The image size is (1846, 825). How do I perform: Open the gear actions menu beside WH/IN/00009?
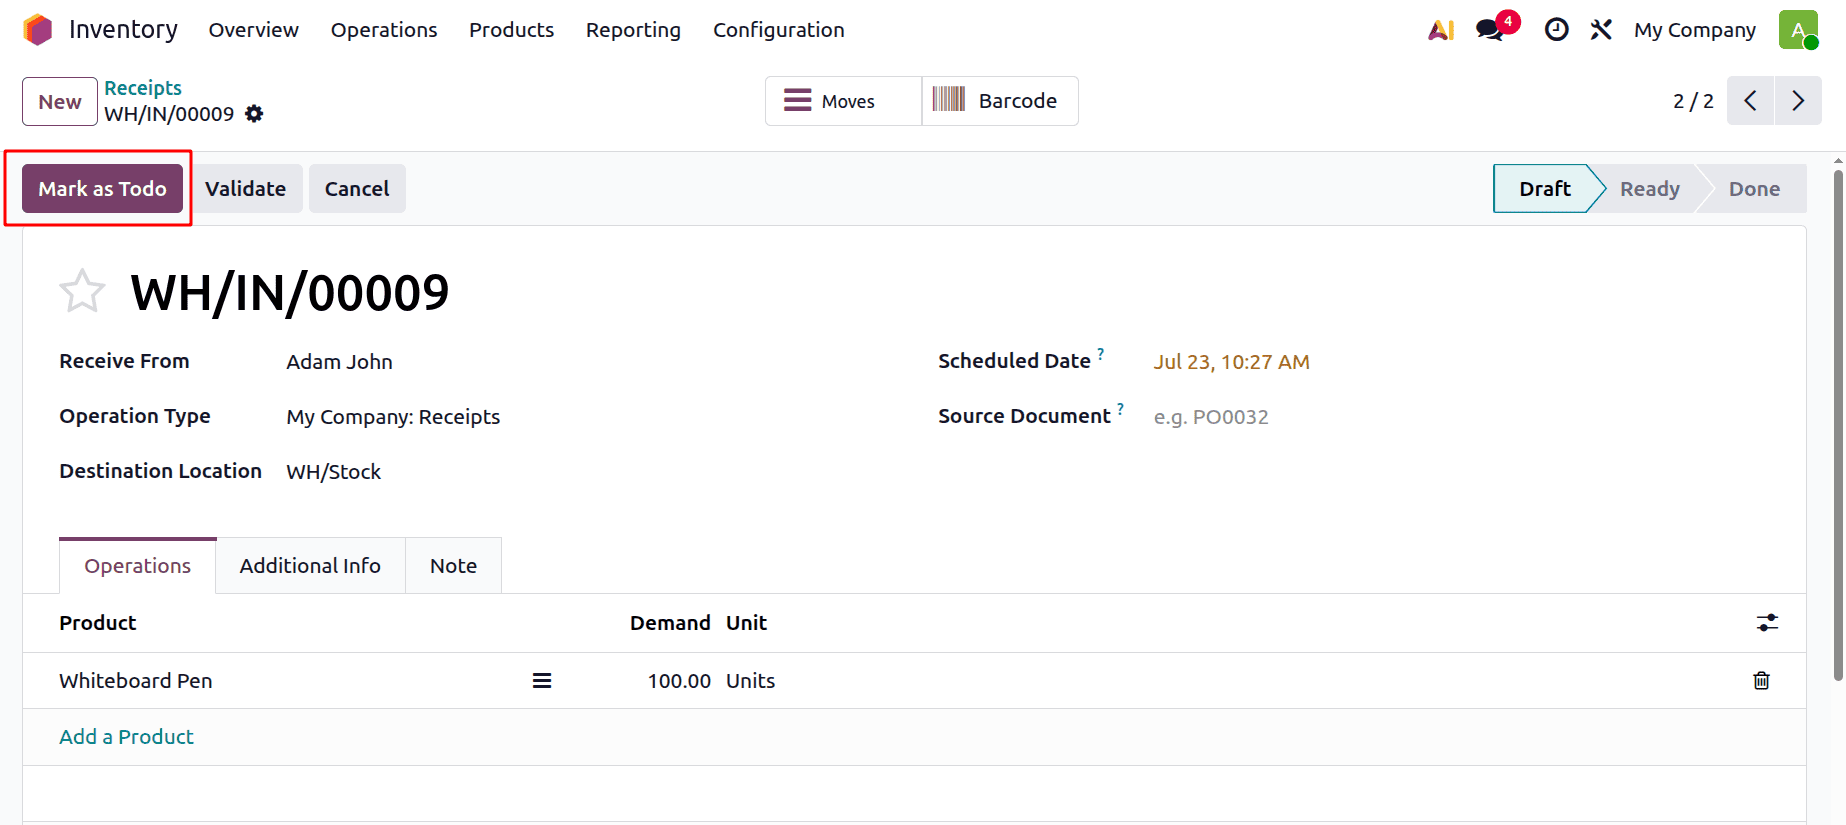pyautogui.click(x=255, y=114)
